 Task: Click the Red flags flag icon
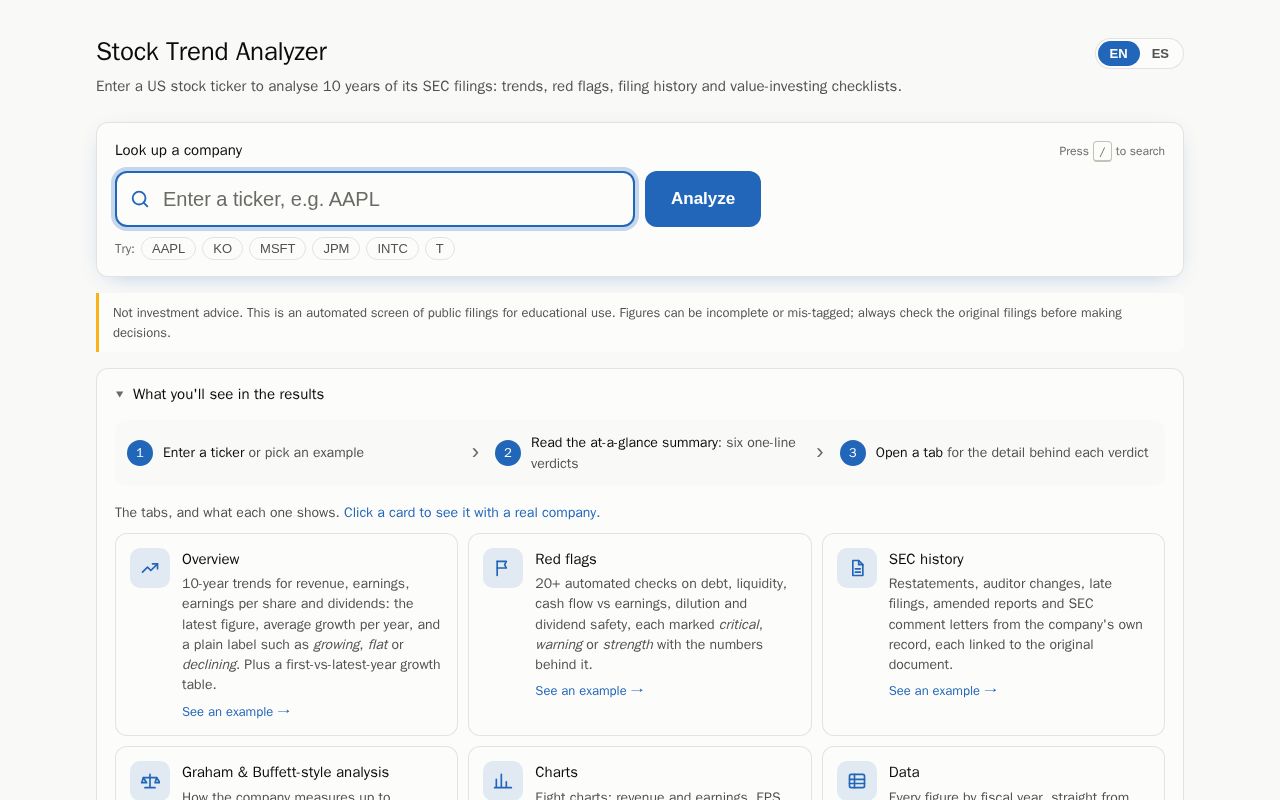click(x=503, y=568)
